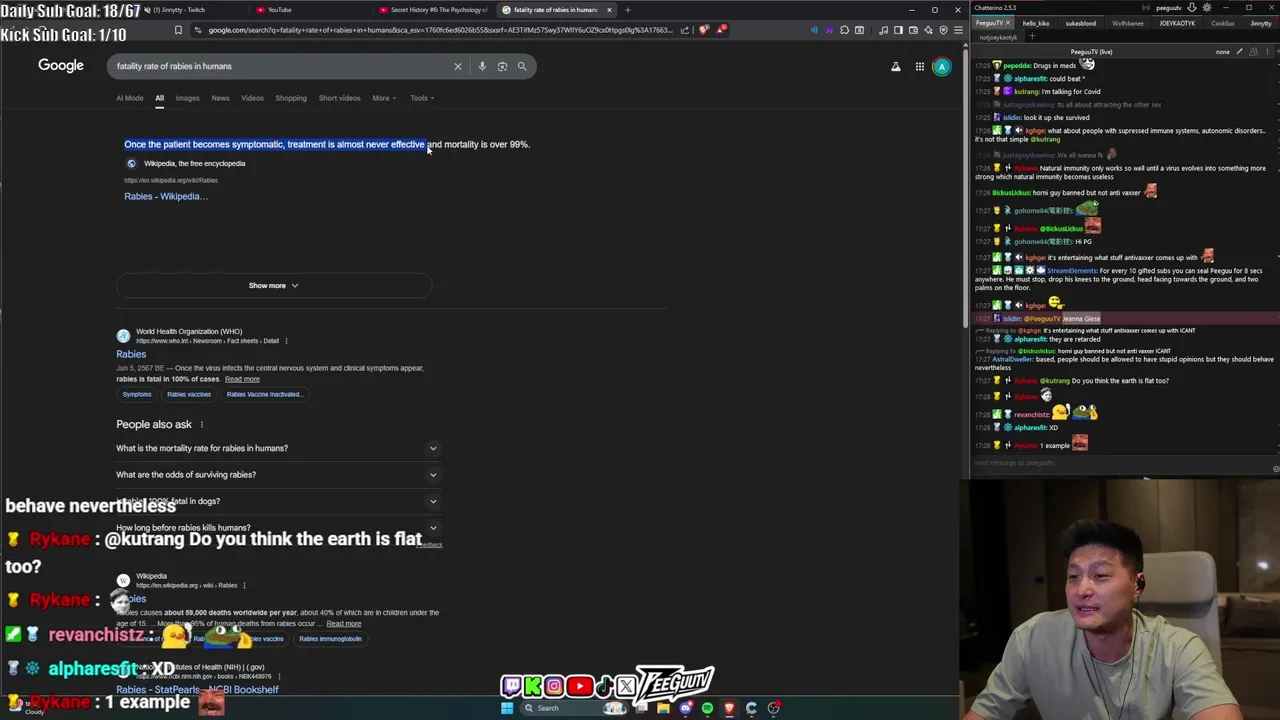Open People also ask options menu
This screenshot has height=720, width=1280.
click(x=201, y=425)
